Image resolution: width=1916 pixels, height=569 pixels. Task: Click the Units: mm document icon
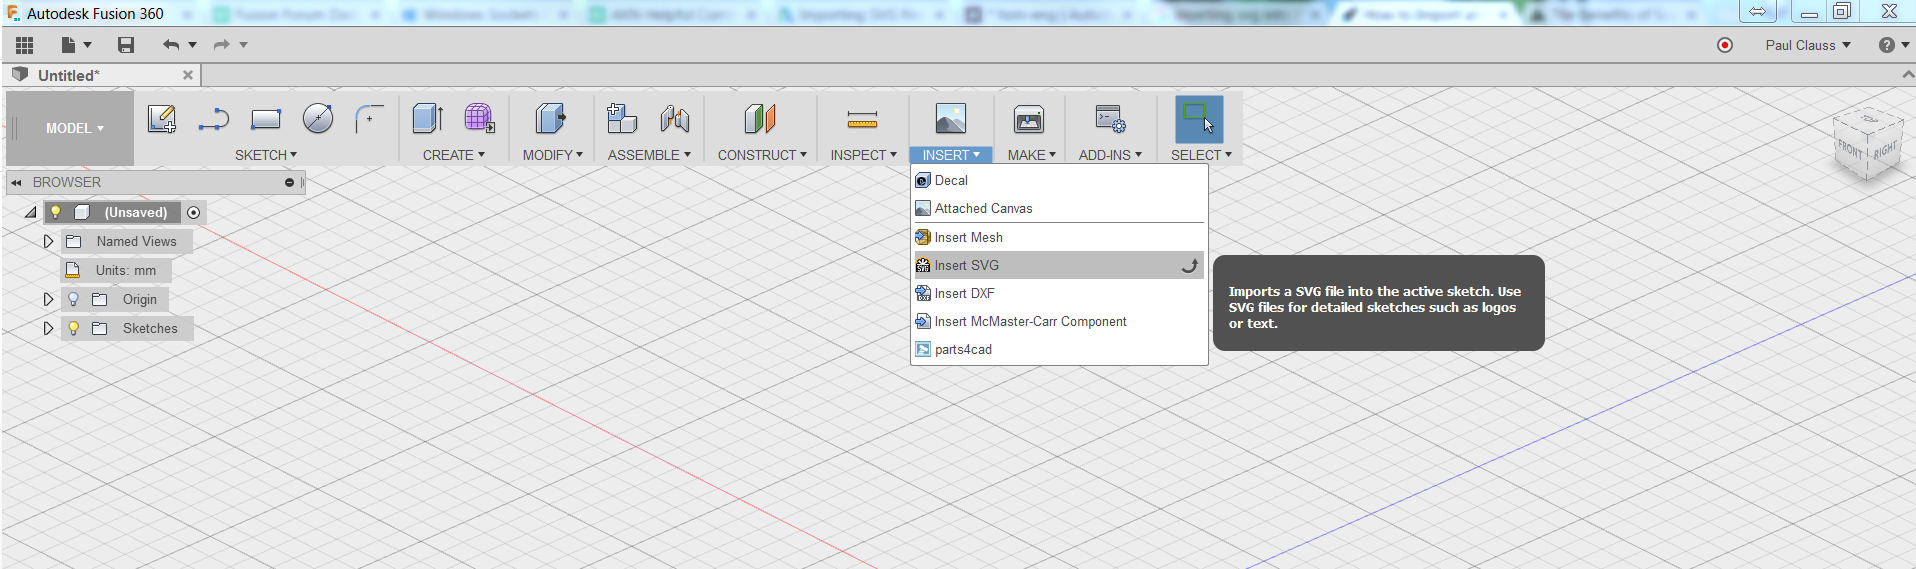click(73, 270)
